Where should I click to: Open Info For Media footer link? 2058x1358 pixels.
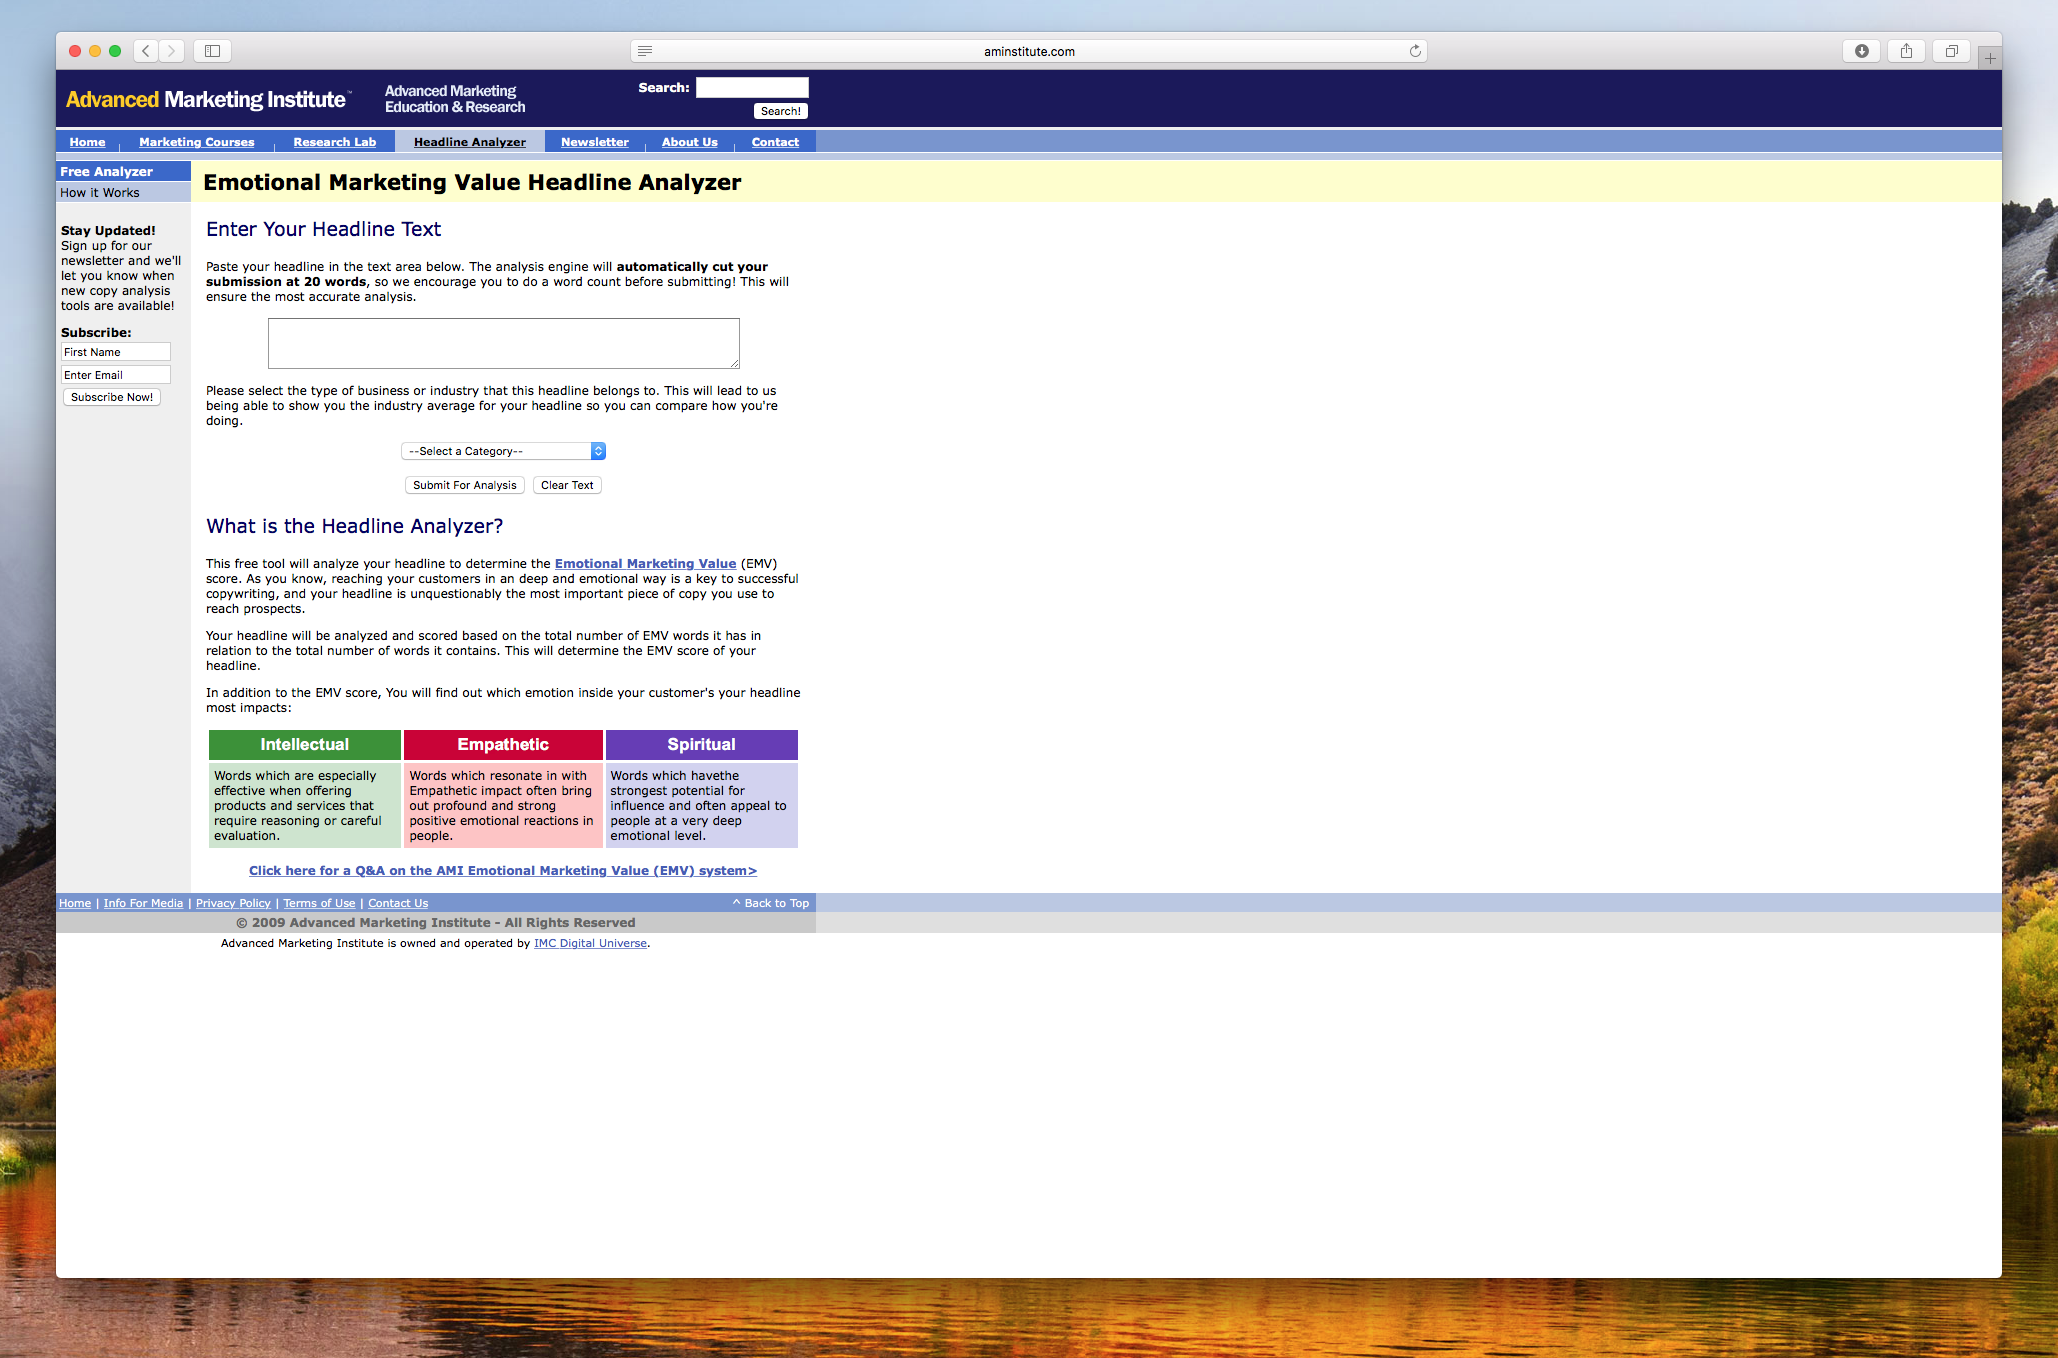[143, 903]
